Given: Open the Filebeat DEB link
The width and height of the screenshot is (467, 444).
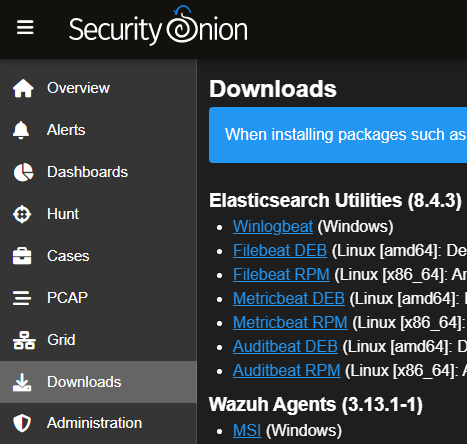Looking at the screenshot, I should pos(280,251).
